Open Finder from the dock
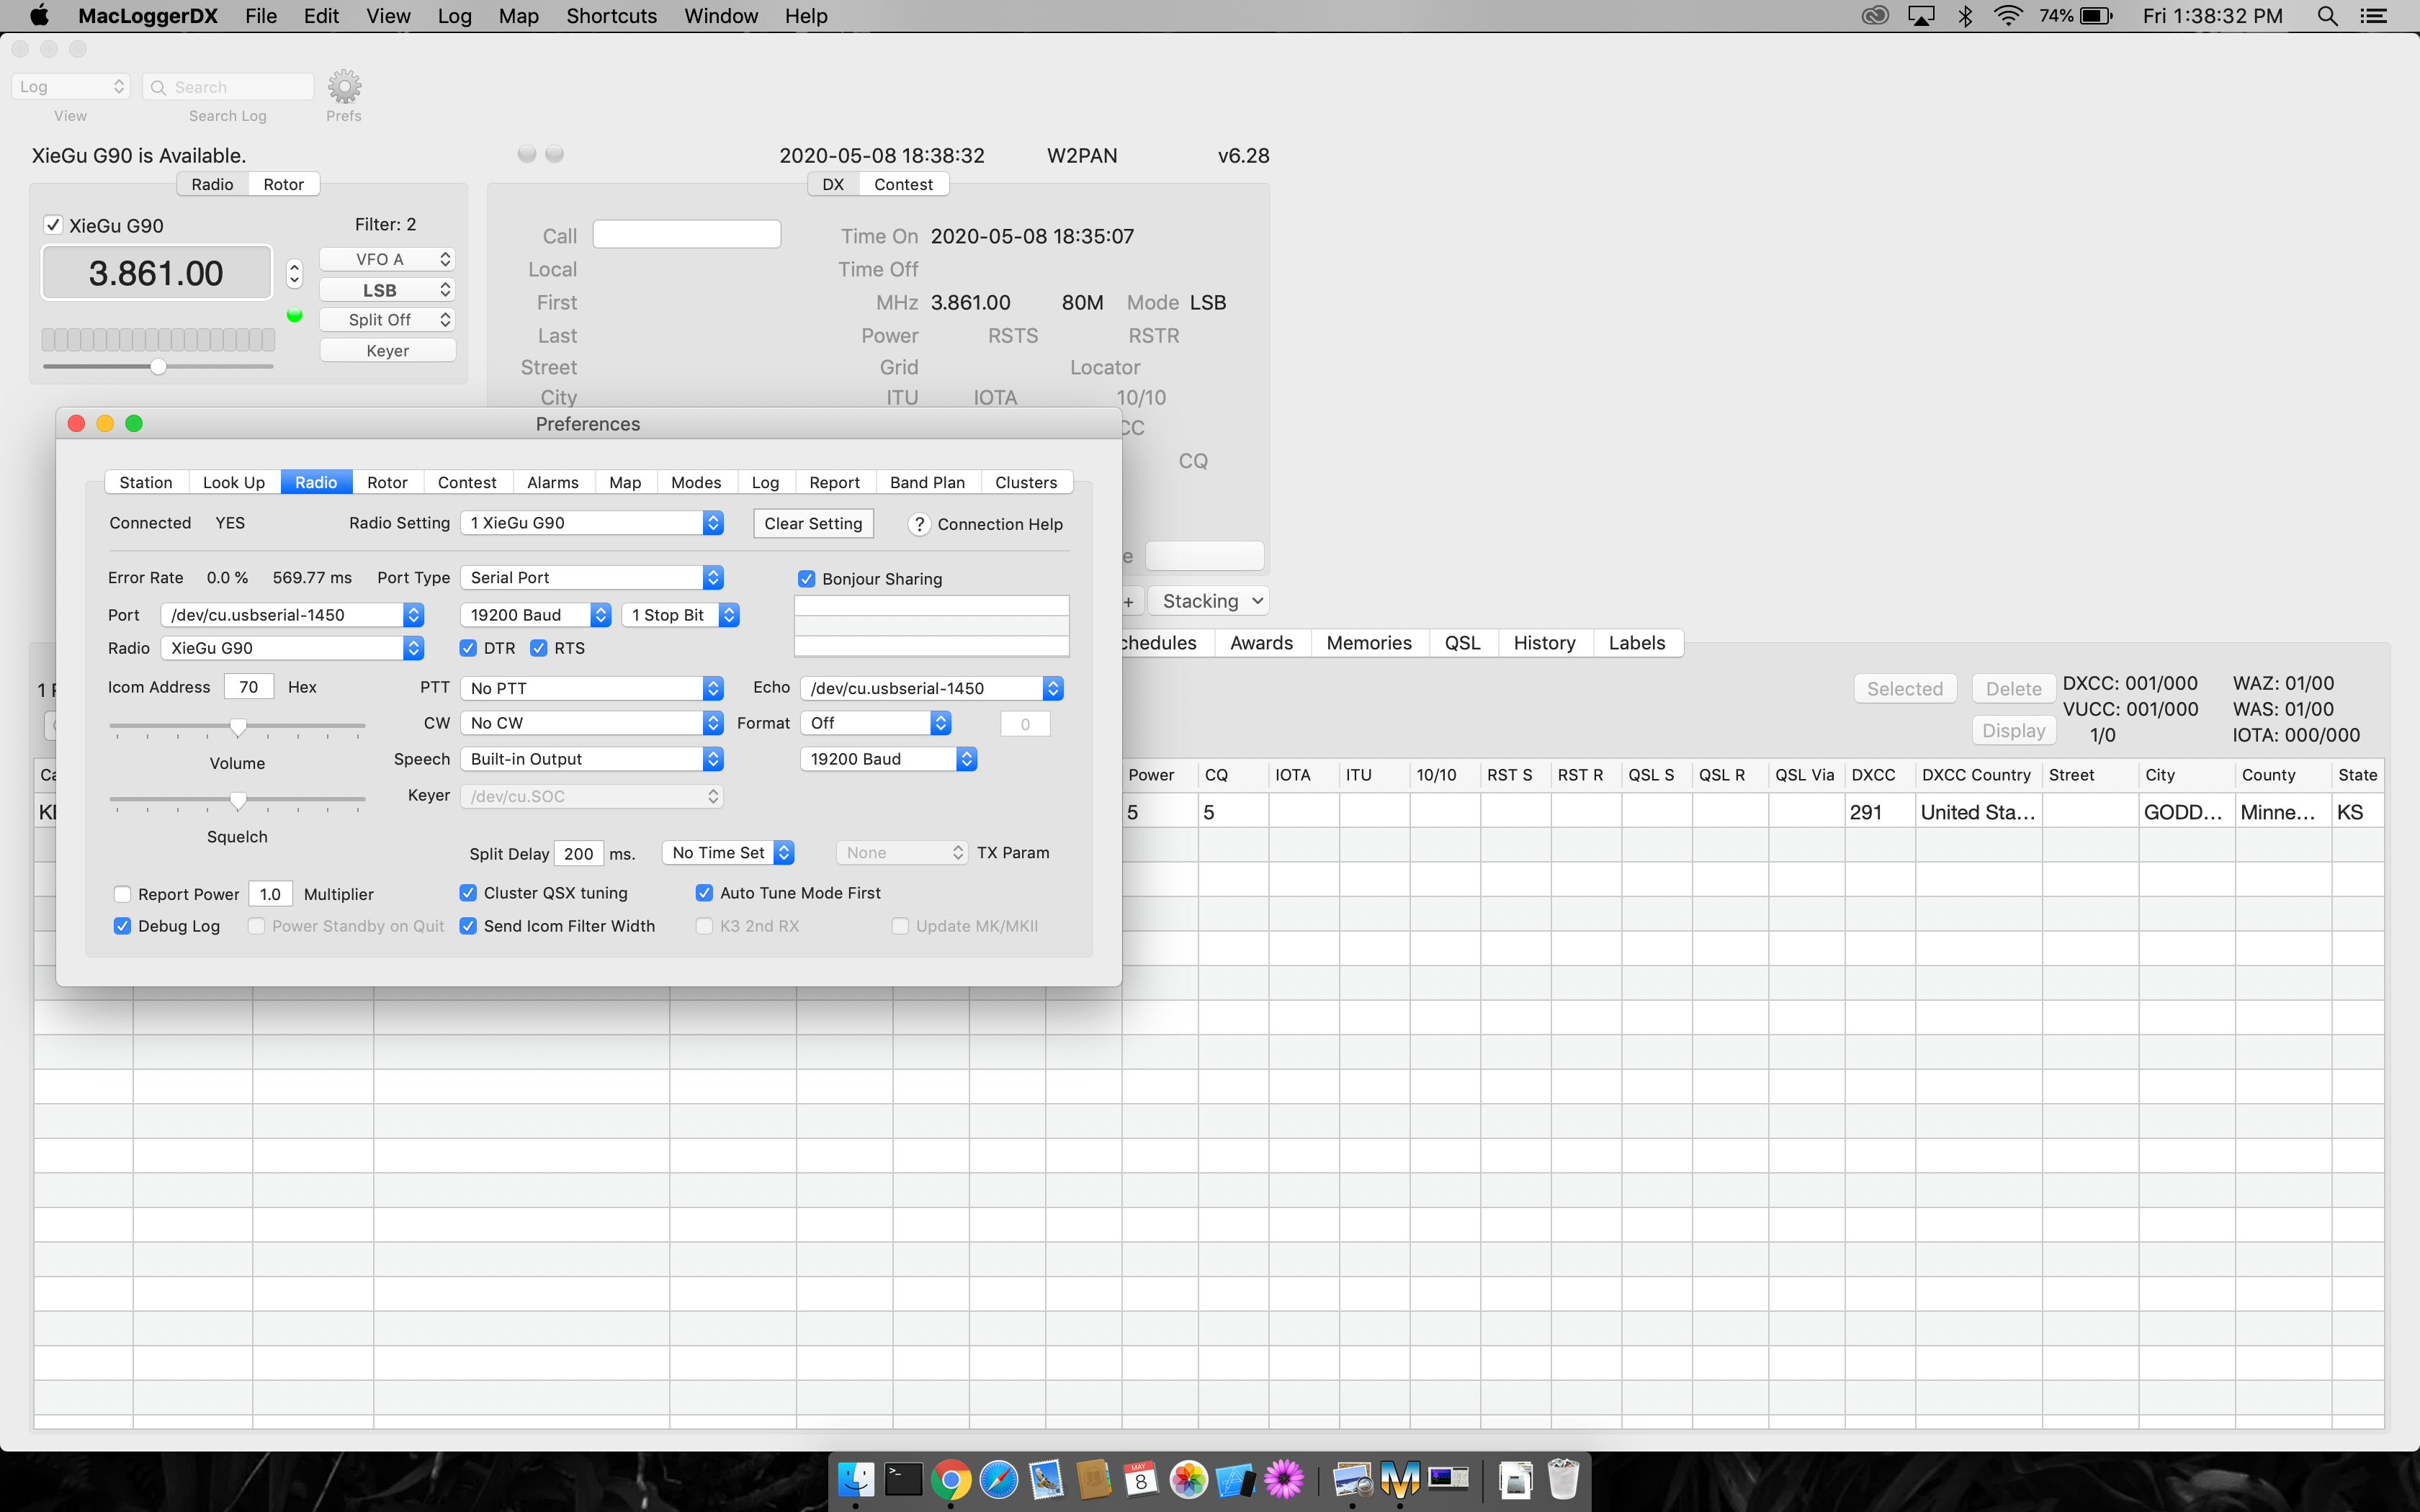 (856, 1479)
